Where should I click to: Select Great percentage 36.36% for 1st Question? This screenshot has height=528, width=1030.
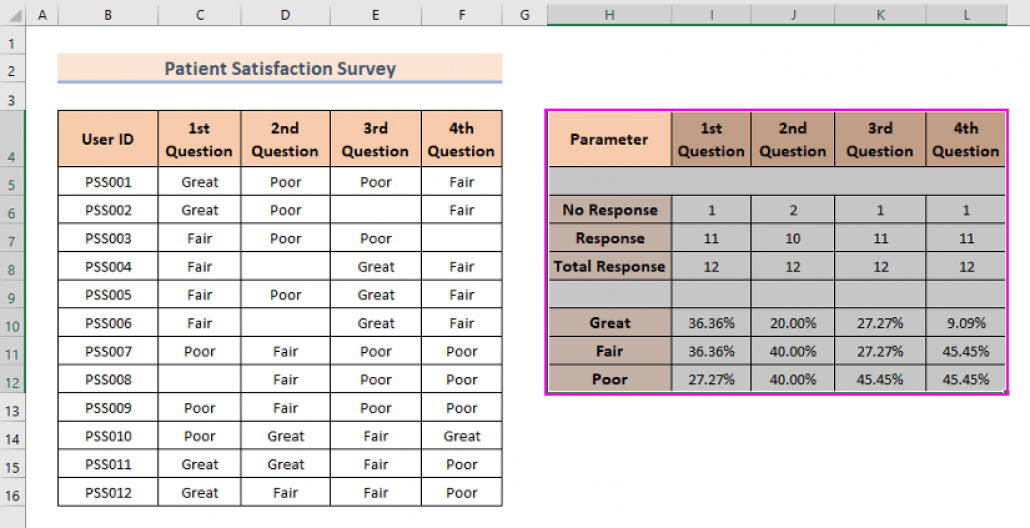[711, 323]
